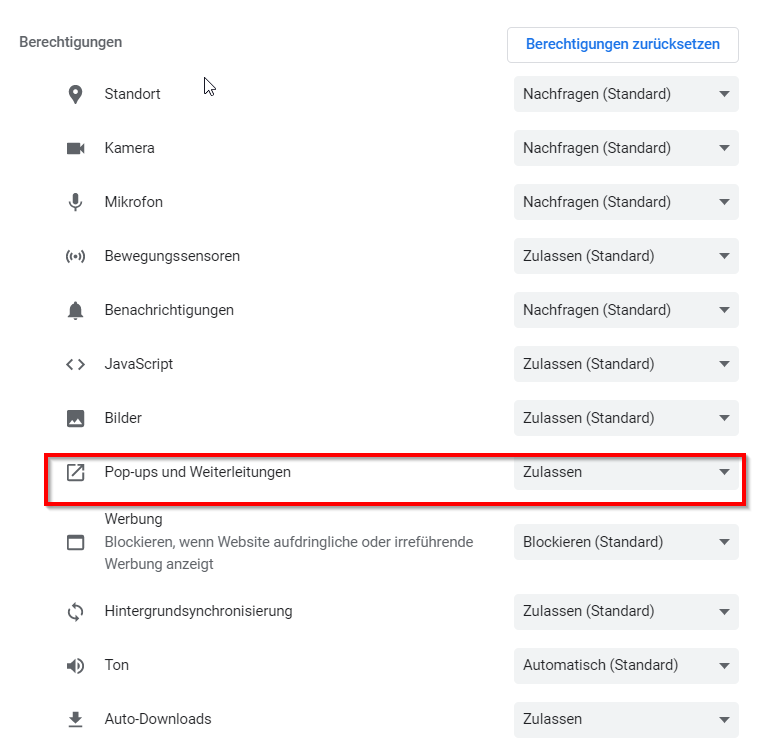Open the Auto-Downloads Zulassen dropdown
The width and height of the screenshot is (759, 746).
626,719
